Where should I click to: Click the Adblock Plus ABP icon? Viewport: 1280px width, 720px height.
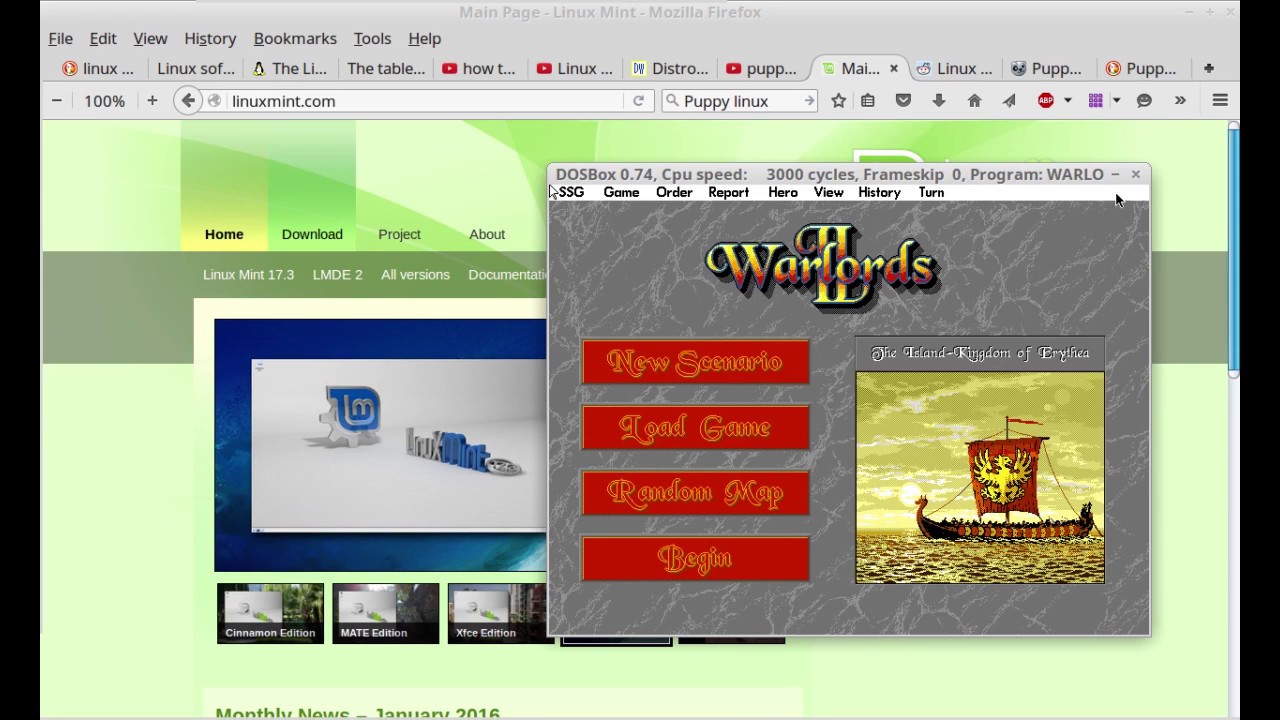click(x=1046, y=100)
